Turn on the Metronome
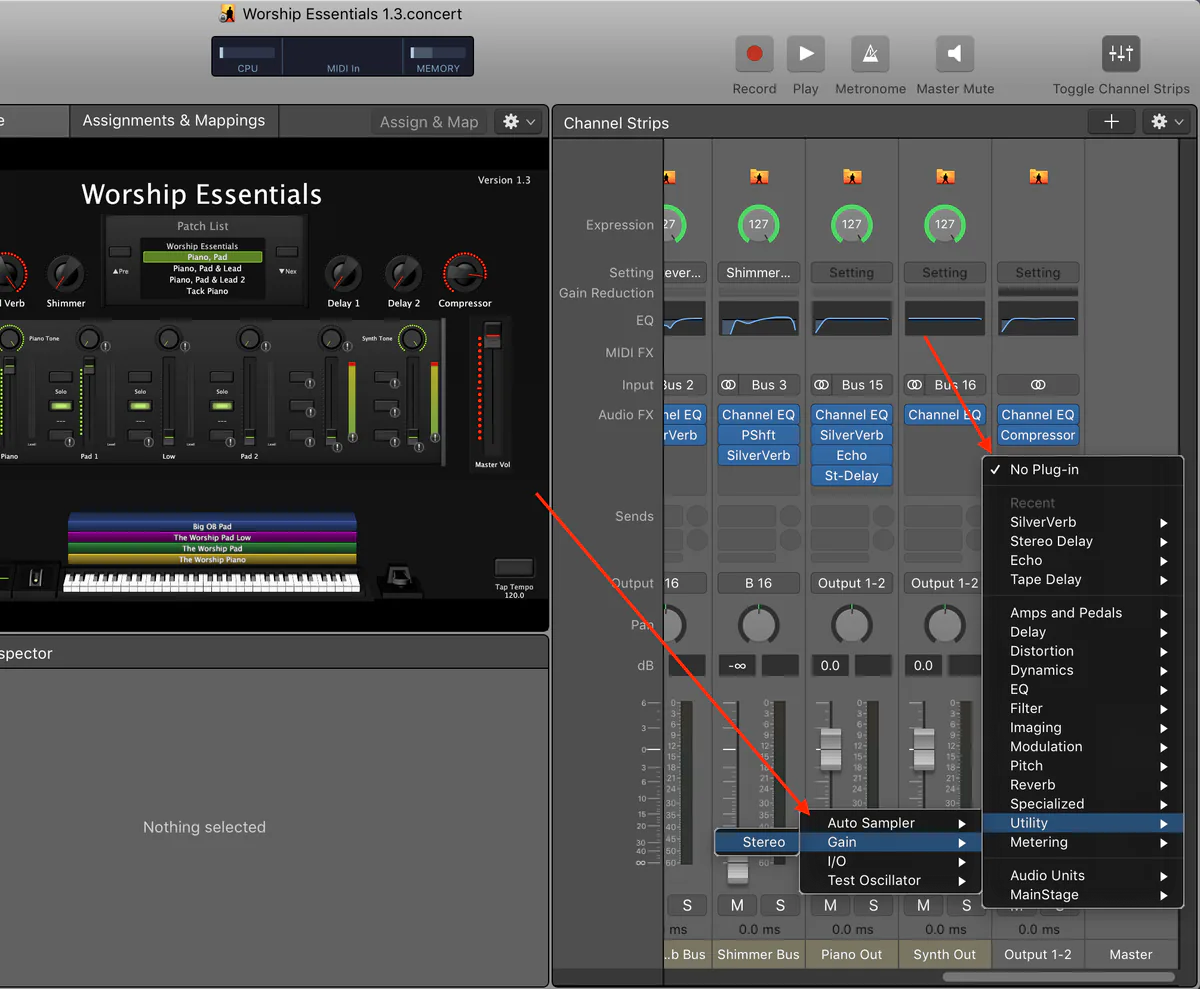Screen dimensions: 1200x989 870,54
